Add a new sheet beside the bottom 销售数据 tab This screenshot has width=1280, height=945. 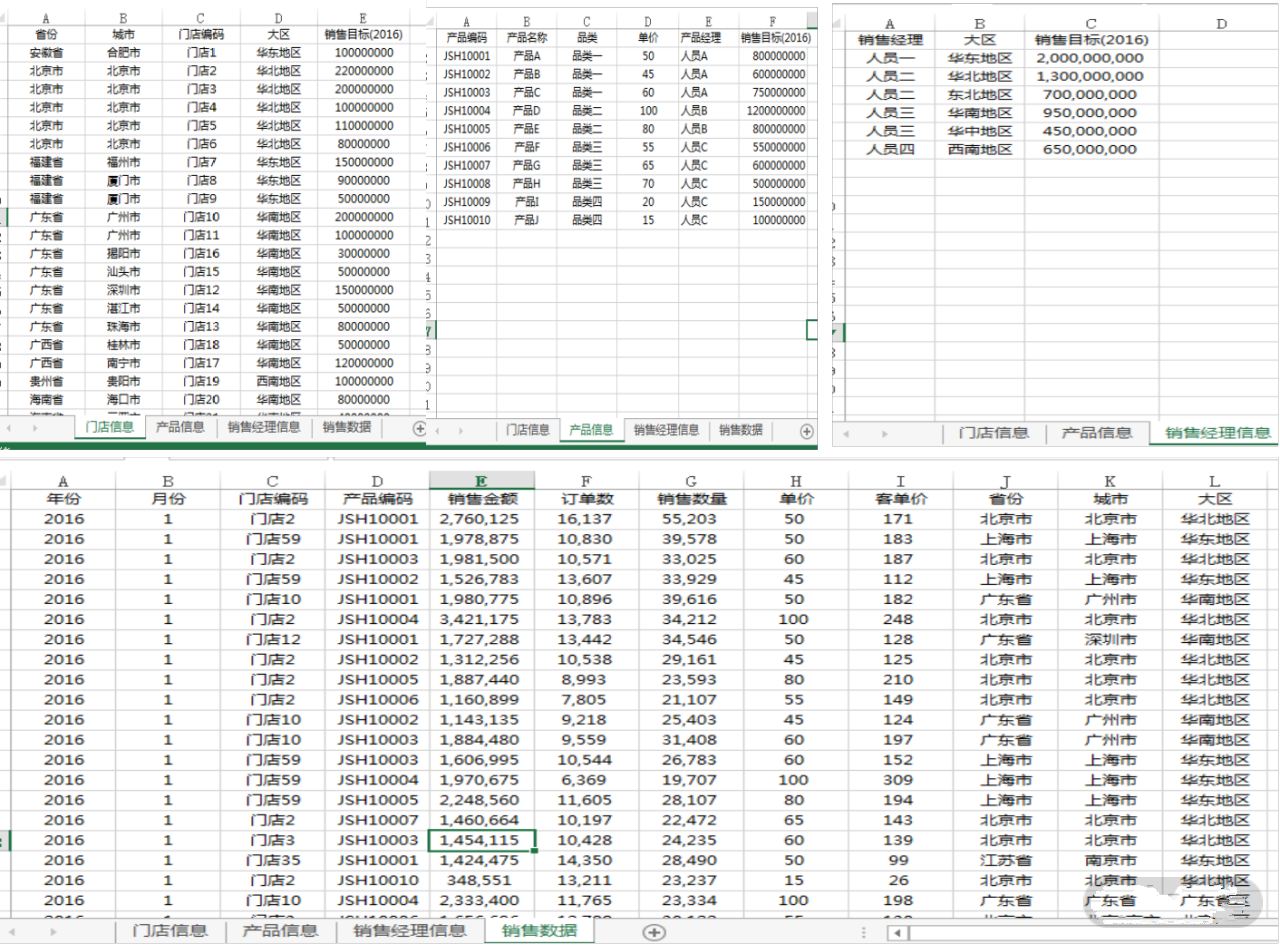click(x=654, y=931)
